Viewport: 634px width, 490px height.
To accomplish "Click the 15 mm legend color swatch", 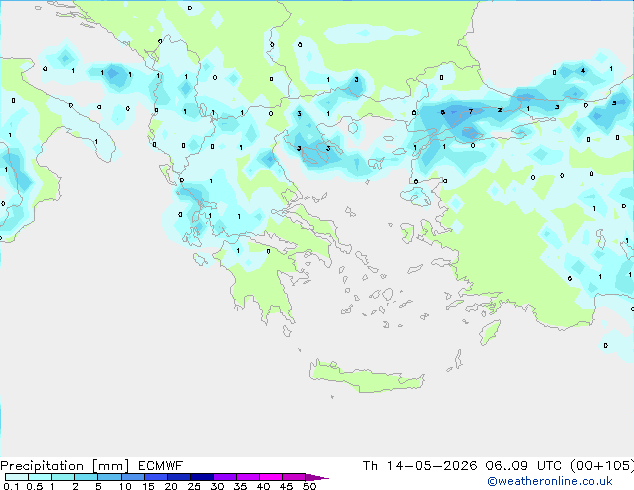I will [155, 477].
